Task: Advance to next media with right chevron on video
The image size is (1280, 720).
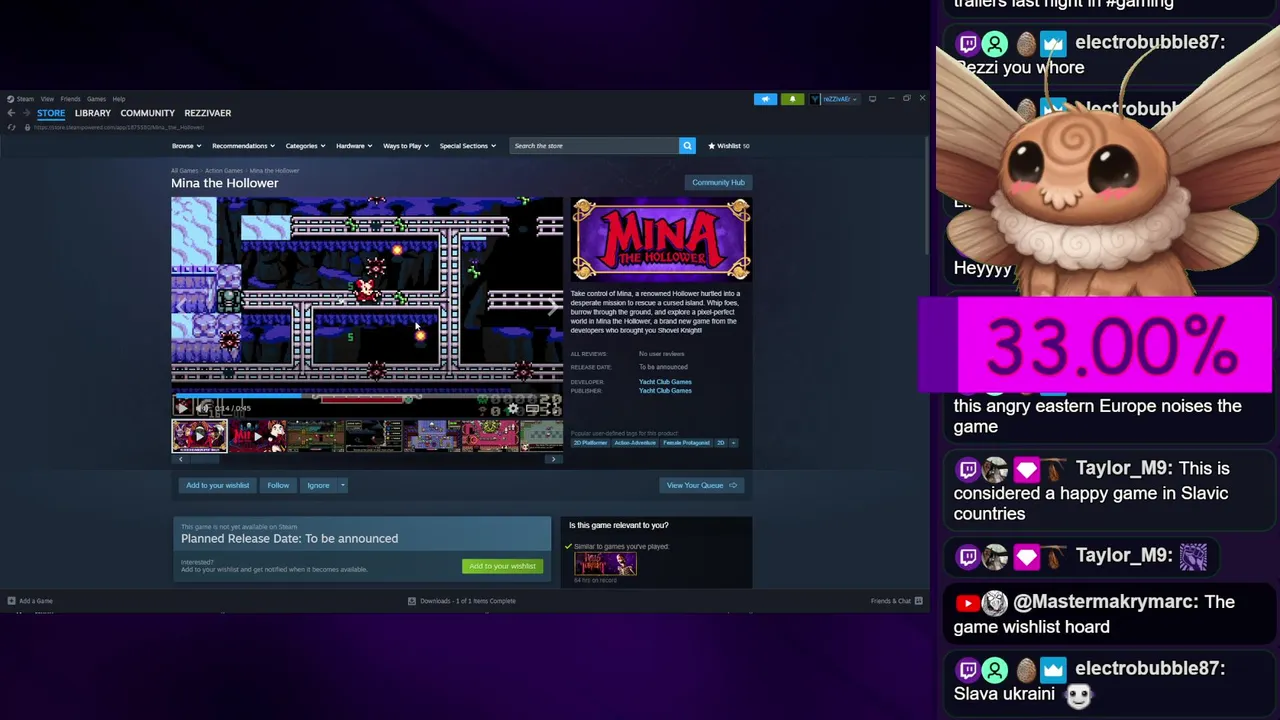Action: (553, 308)
